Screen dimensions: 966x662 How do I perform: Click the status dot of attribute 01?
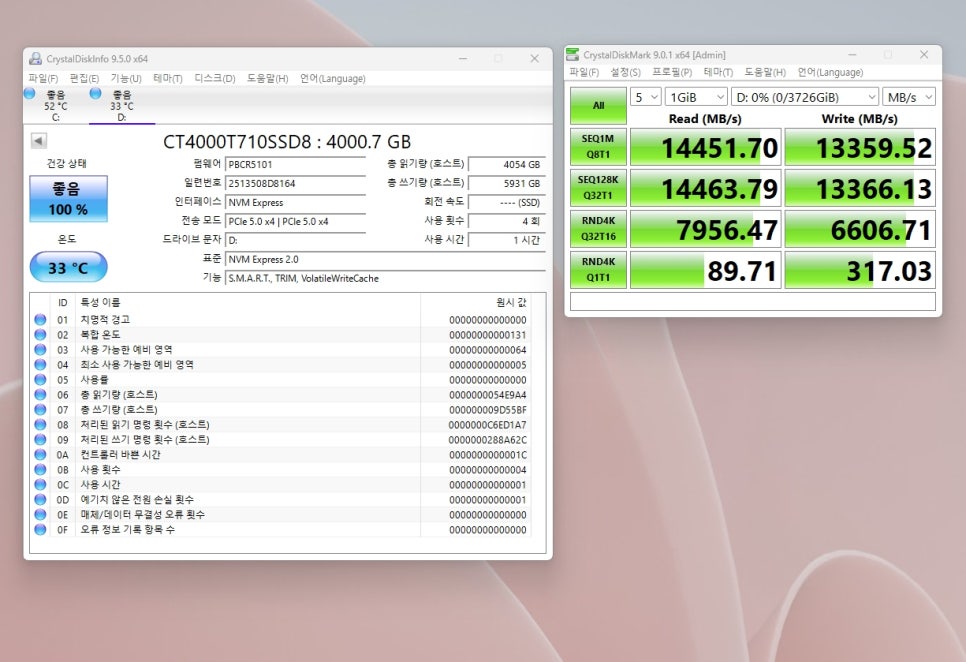point(41,320)
